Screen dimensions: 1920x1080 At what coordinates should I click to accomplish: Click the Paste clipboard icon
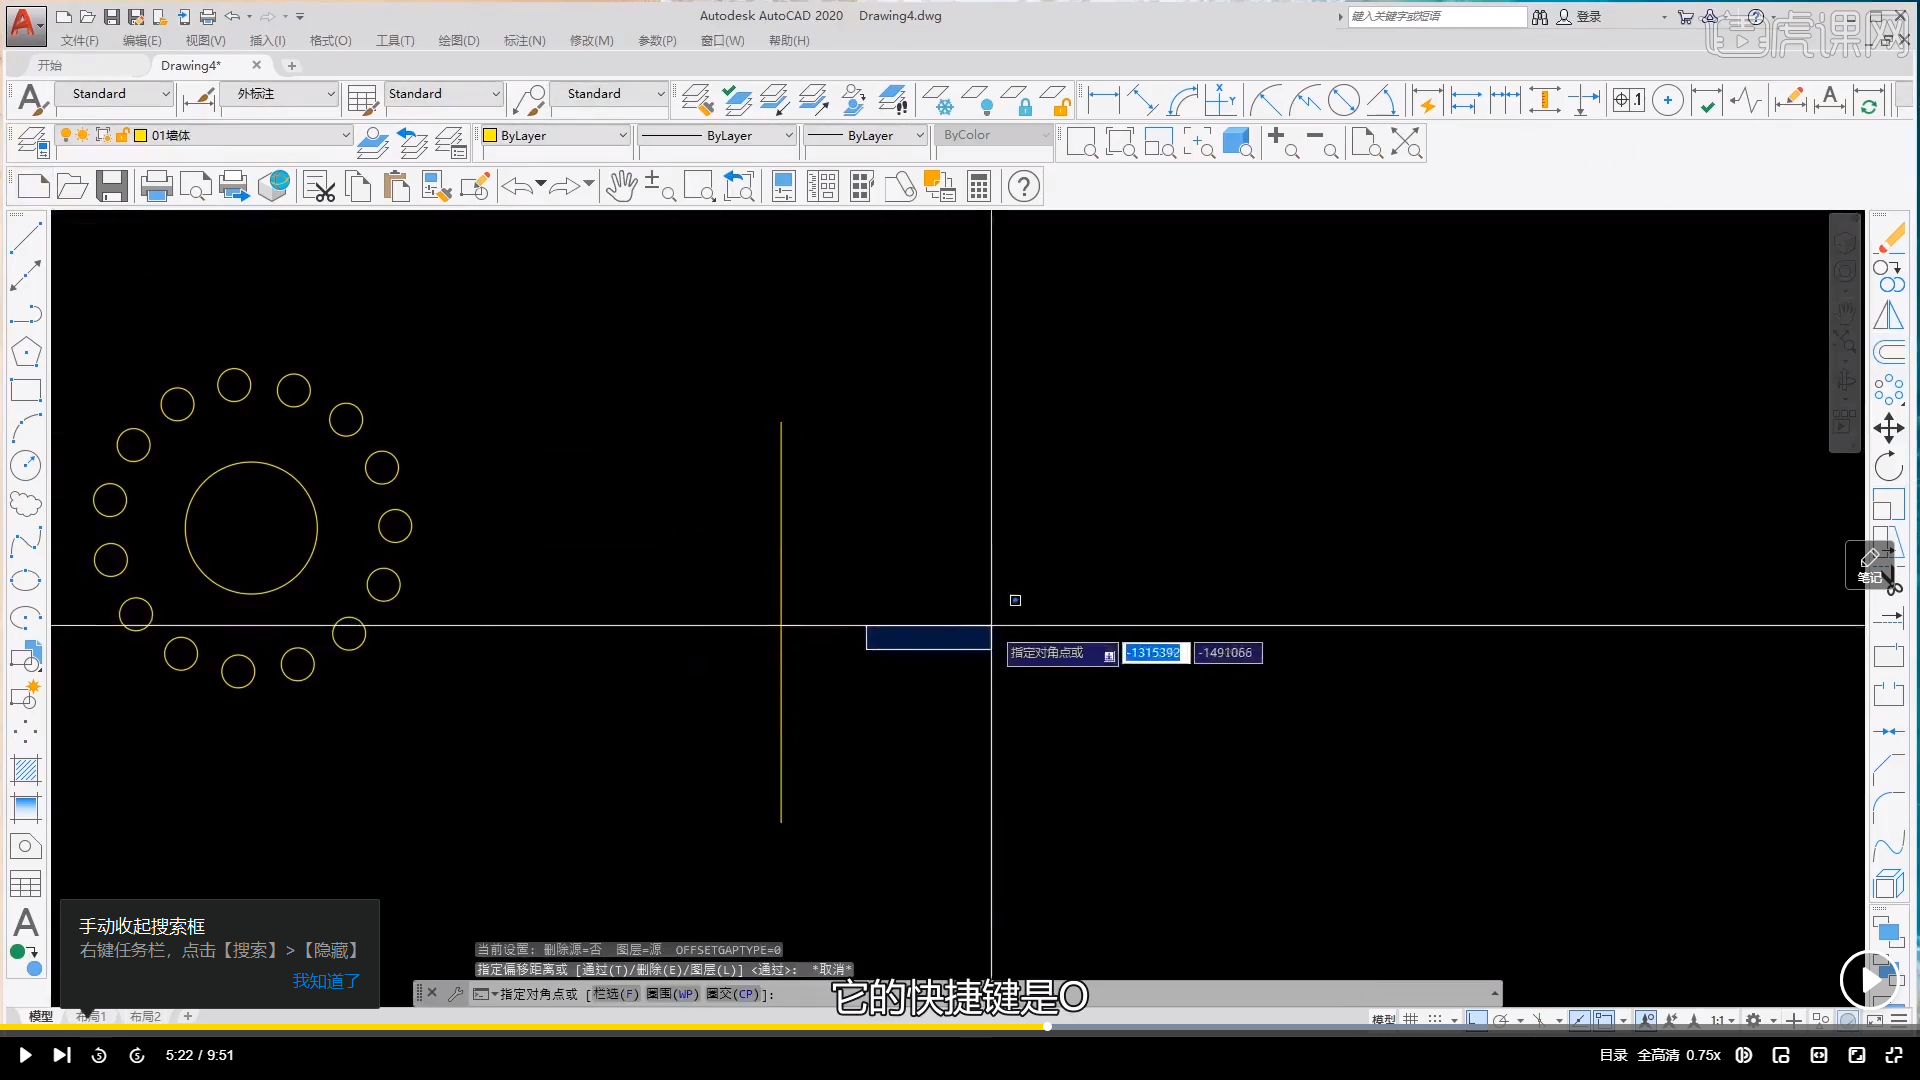[397, 186]
